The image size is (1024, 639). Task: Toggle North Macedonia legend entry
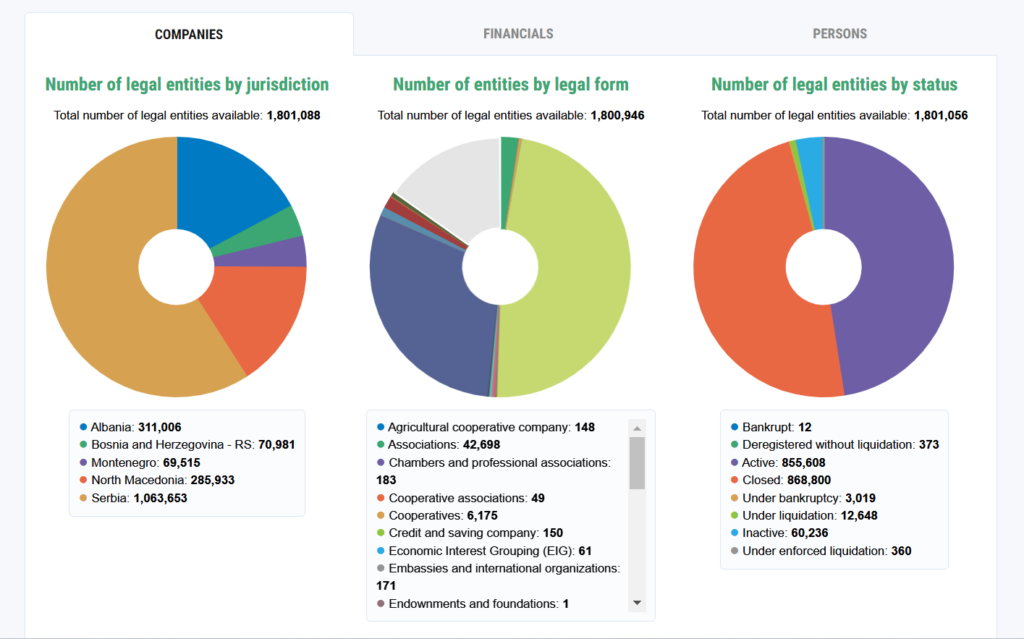pyautogui.click(x=157, y=480)
